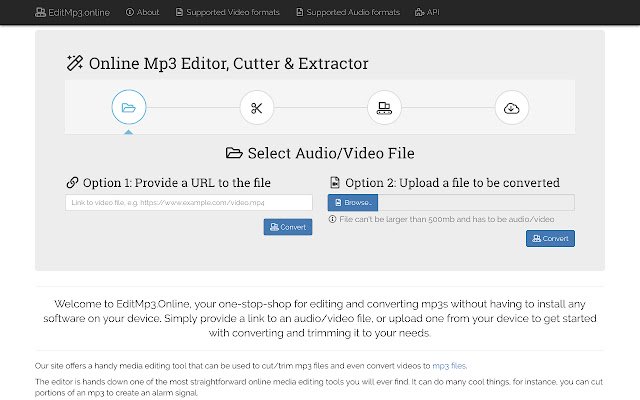Click the 'Welcome to EditMp3.Online' paragraph
The height and width of the screenshot is (400, 640).
point(320,318)
